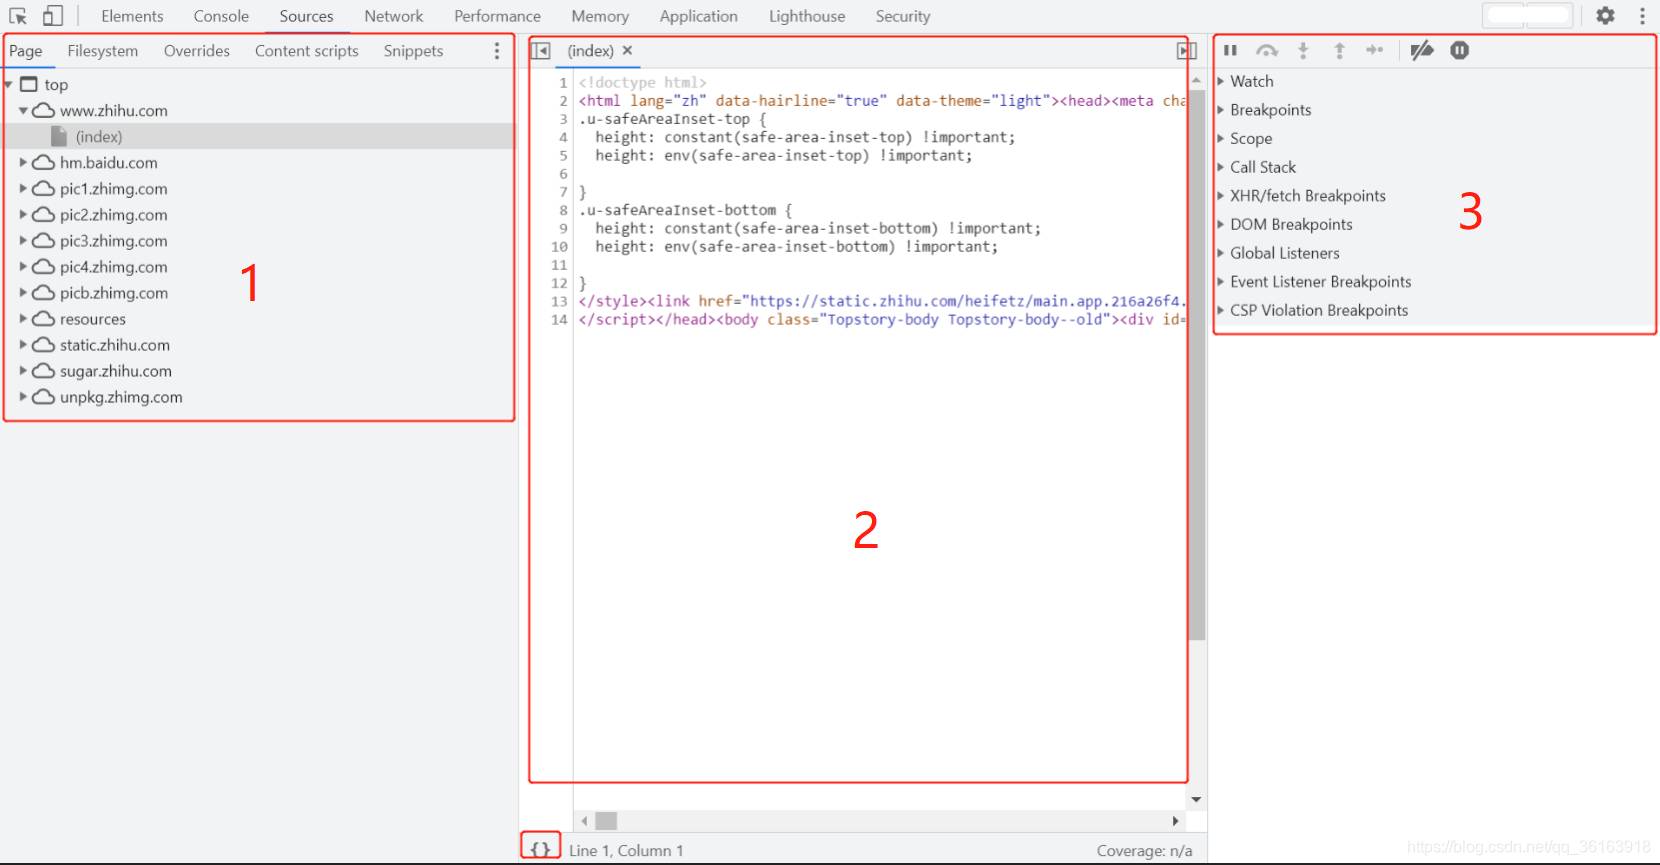The image size is (1660, 865).
Task: Expand XHR/fetch Breakpoints section
Action: (x=1221, y=196)
